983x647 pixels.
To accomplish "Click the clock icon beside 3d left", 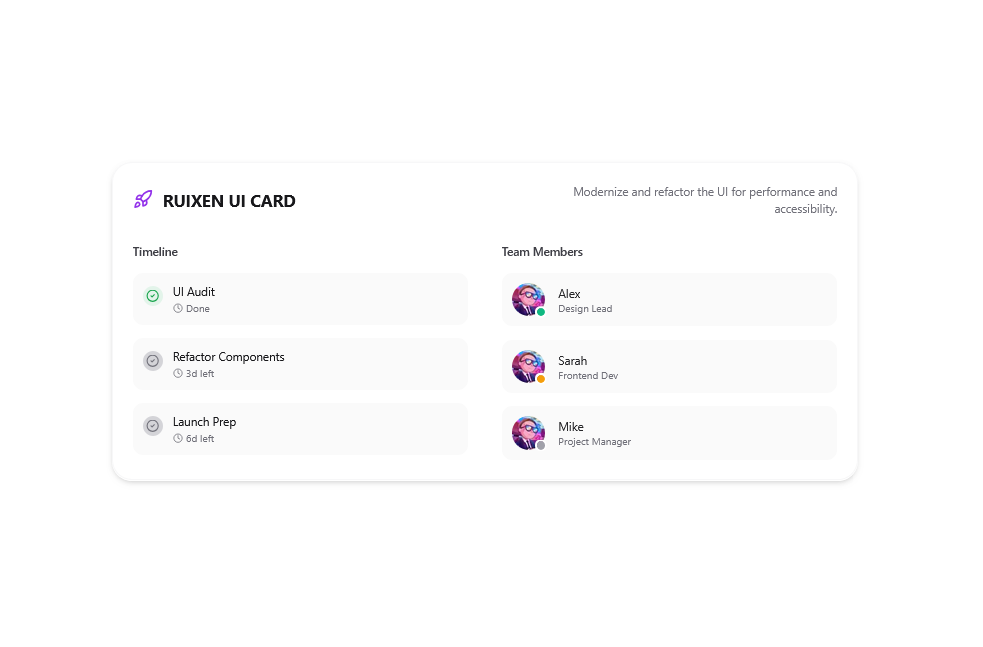I will (178, 374).
